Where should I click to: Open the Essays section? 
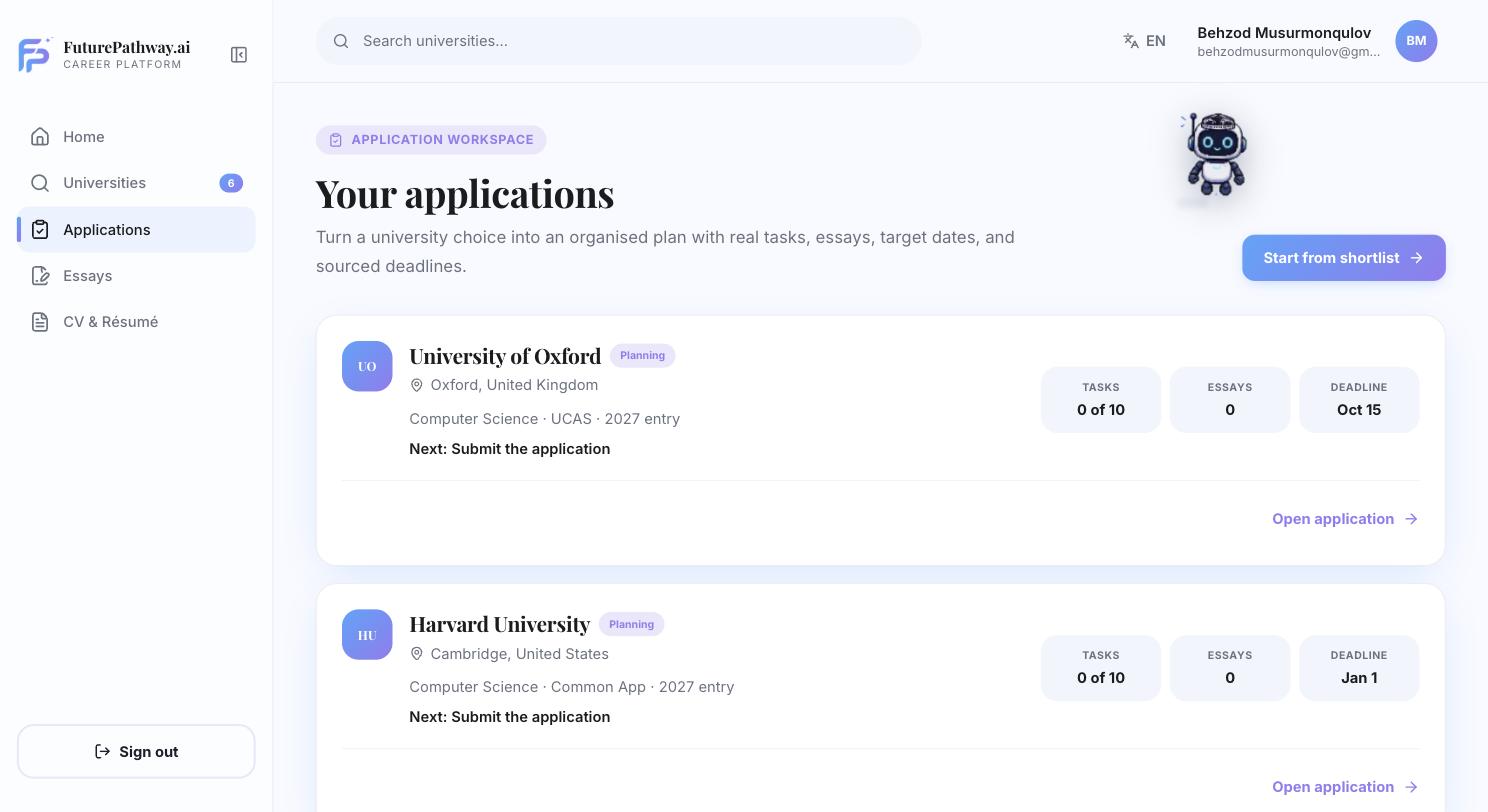[136, 276]
